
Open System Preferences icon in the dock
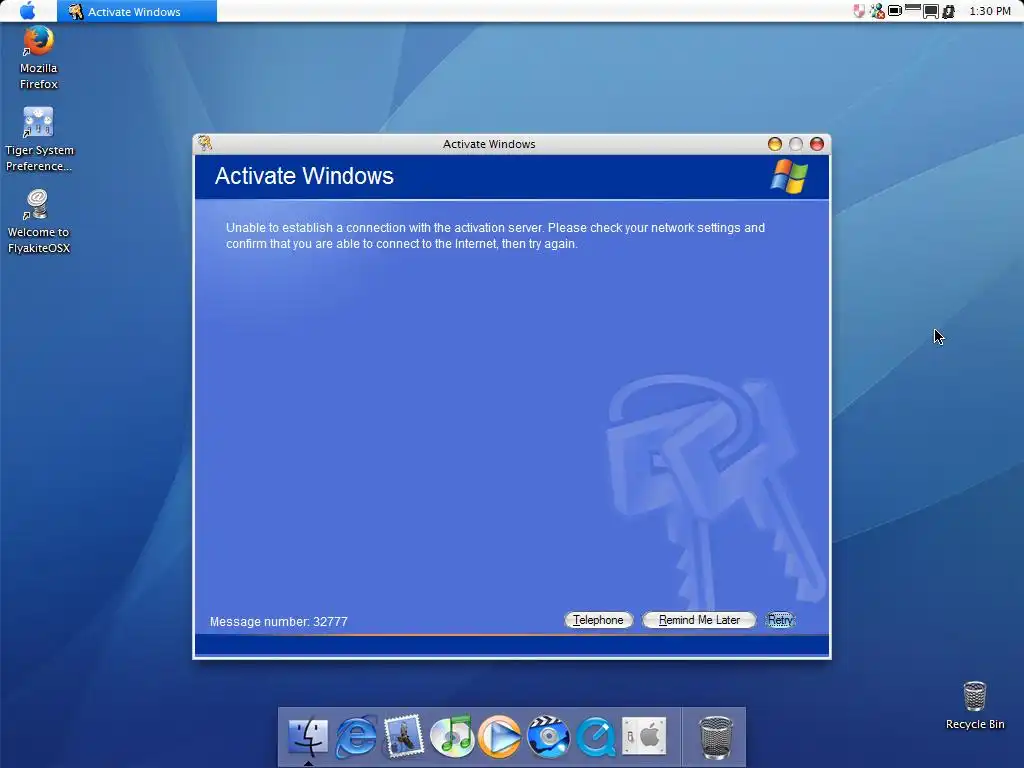(x=644, y=736)
